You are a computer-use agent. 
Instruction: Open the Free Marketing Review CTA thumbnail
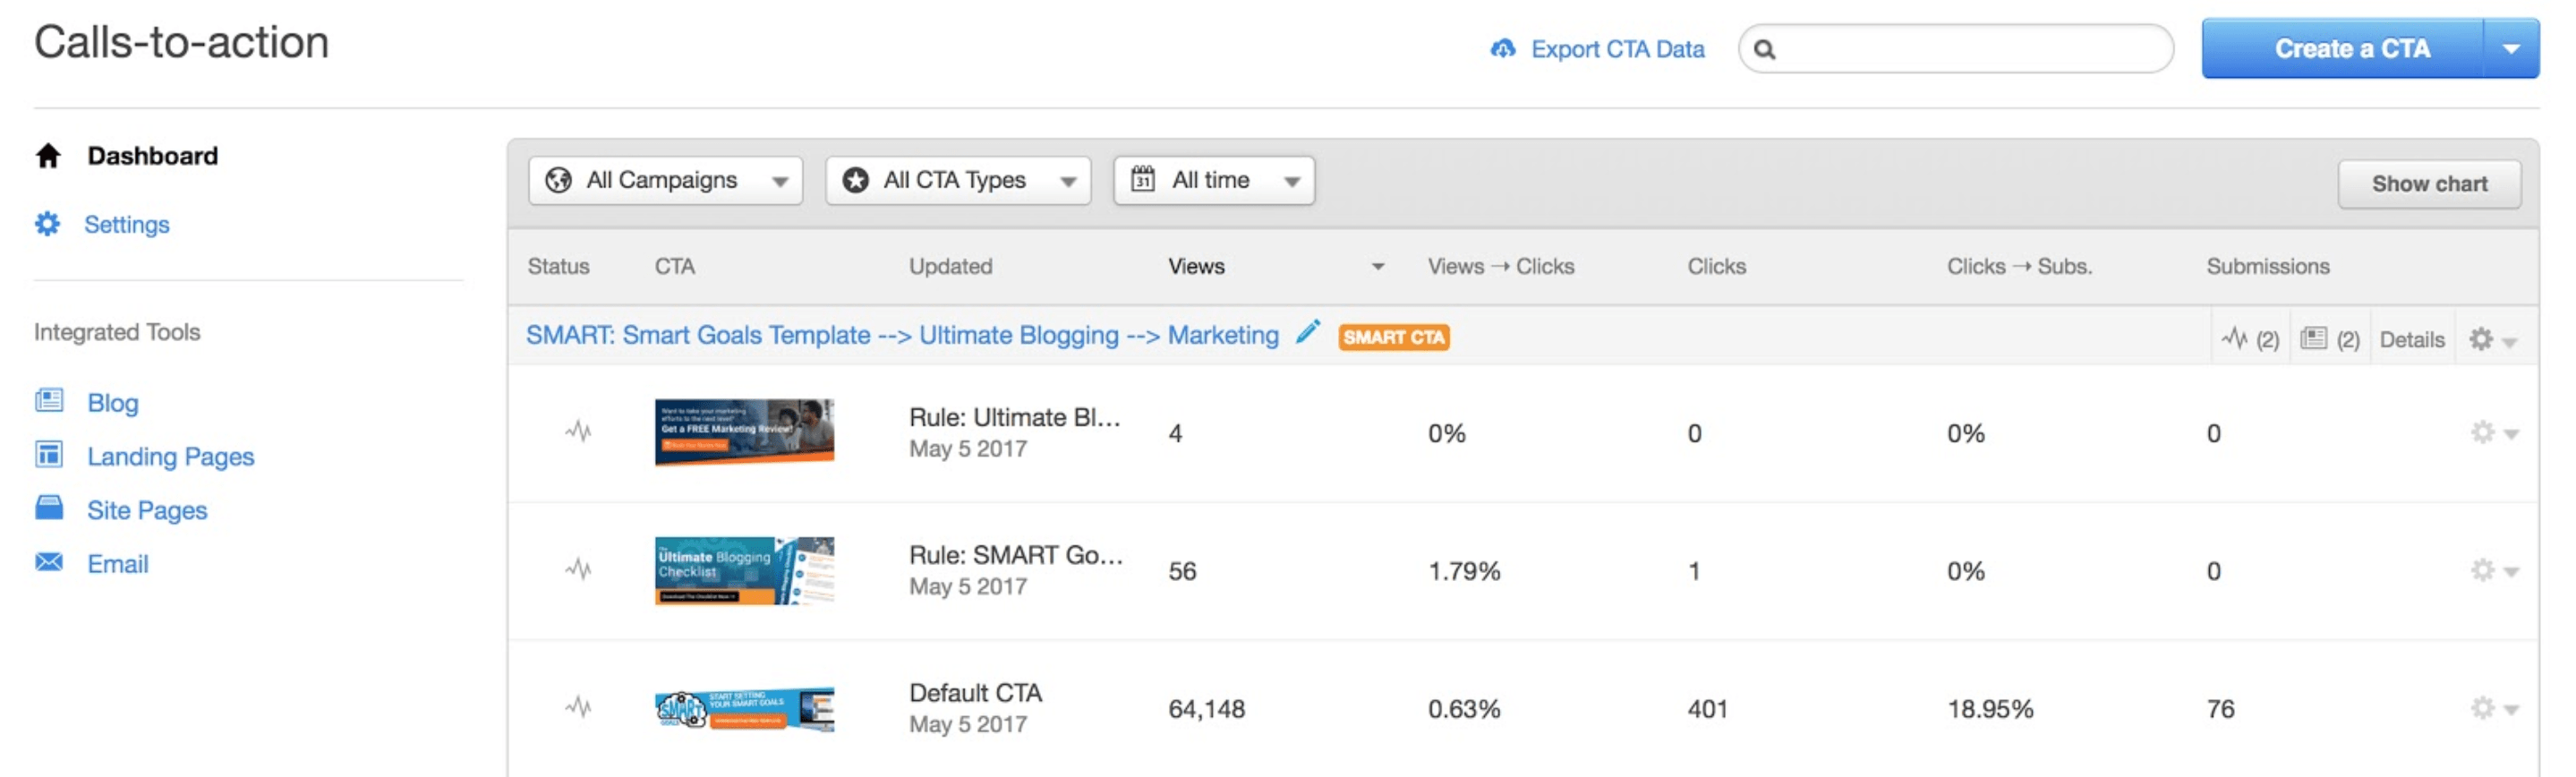coord(744,432)
